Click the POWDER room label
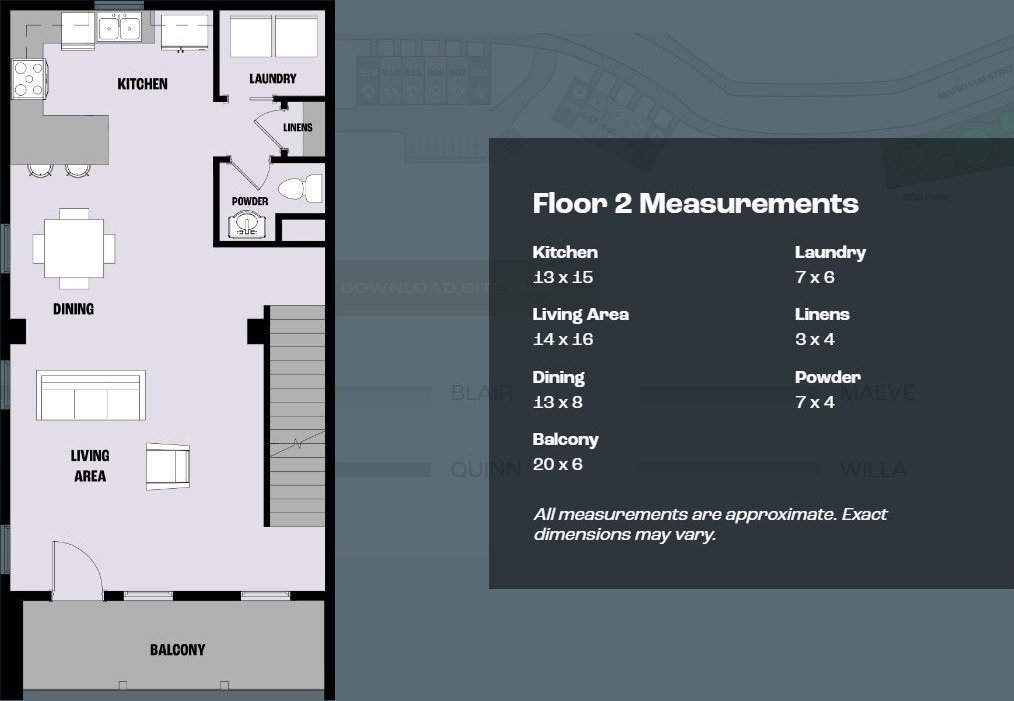Image resolution: width=1014 pixels, height=701 pixels. (x=250, y=201)
